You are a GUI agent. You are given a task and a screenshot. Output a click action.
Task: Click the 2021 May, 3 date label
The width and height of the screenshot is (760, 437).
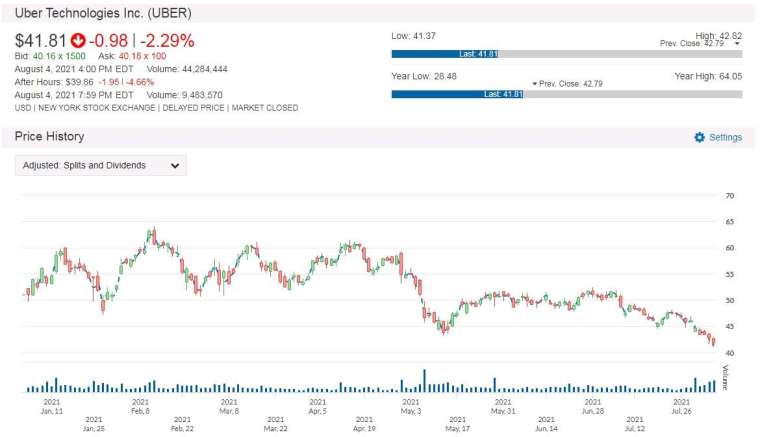point(411,406)
